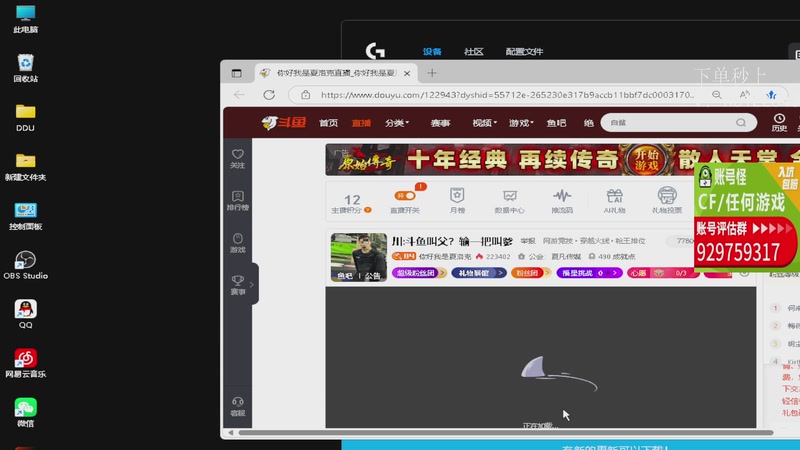Click the zoom magnifier icon in the address bar
Viewport: 800px width, 450px height.
tap(717, 95)
